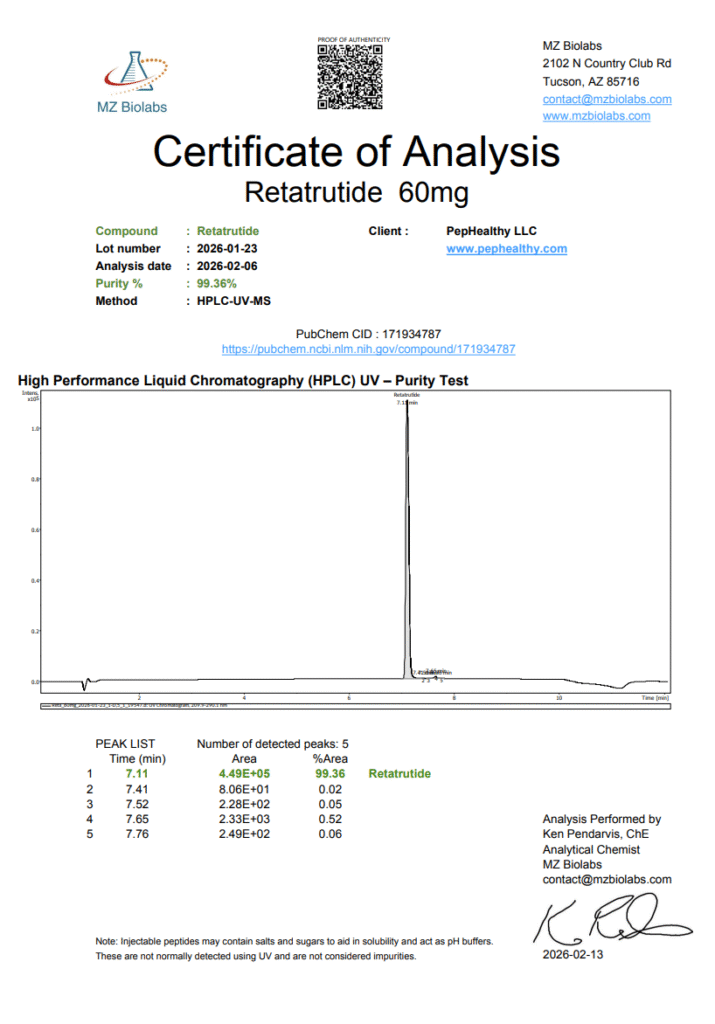Click the signing date 2026-02-13

[x=573, y=954]
